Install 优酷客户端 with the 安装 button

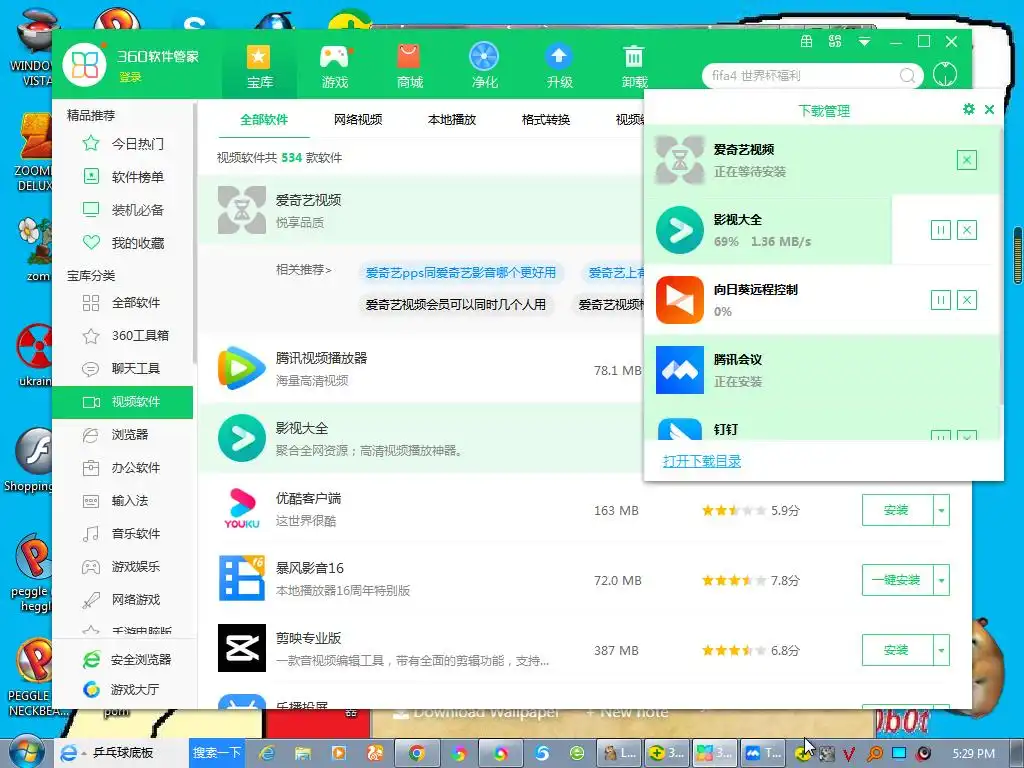[x=897, y=510]
